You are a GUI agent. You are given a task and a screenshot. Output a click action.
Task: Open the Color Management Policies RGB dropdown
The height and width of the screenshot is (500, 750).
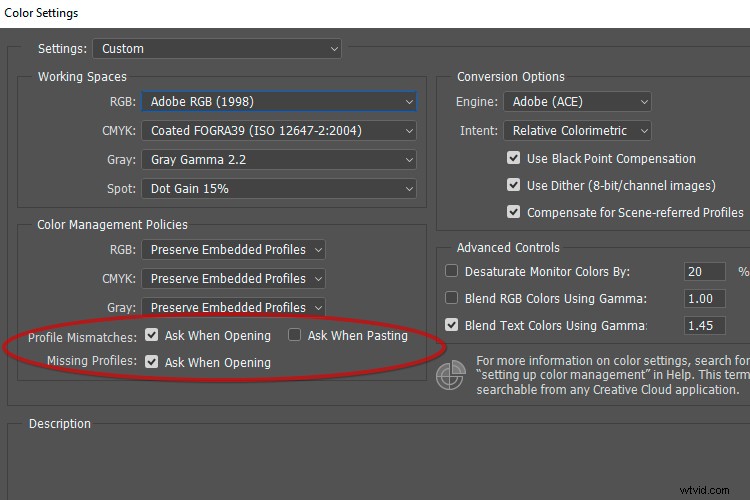[x=233, y=250]
